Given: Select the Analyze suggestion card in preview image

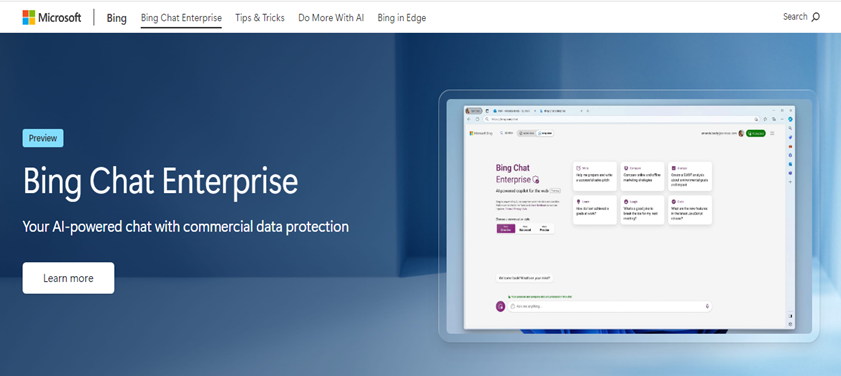Looking at the screenshot, I should [x=690, y=176].
